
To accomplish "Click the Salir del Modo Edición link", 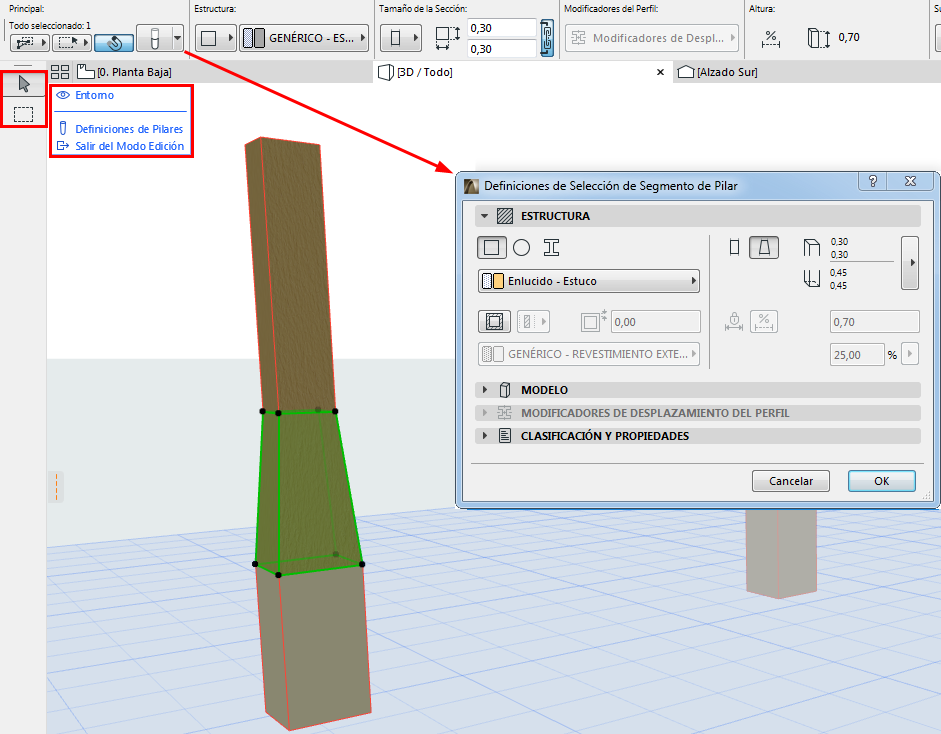I will click(129, 146).
